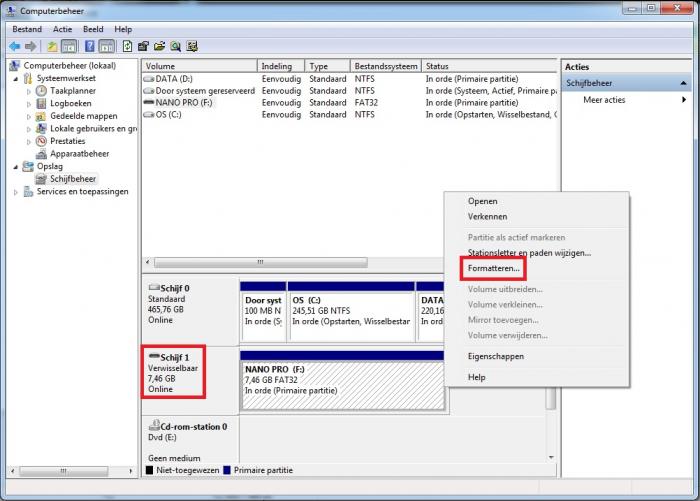The image size is (700, 501).
Task: Sort by the Indeling column header
Action: pyautogui.click(x=281, y=66)
